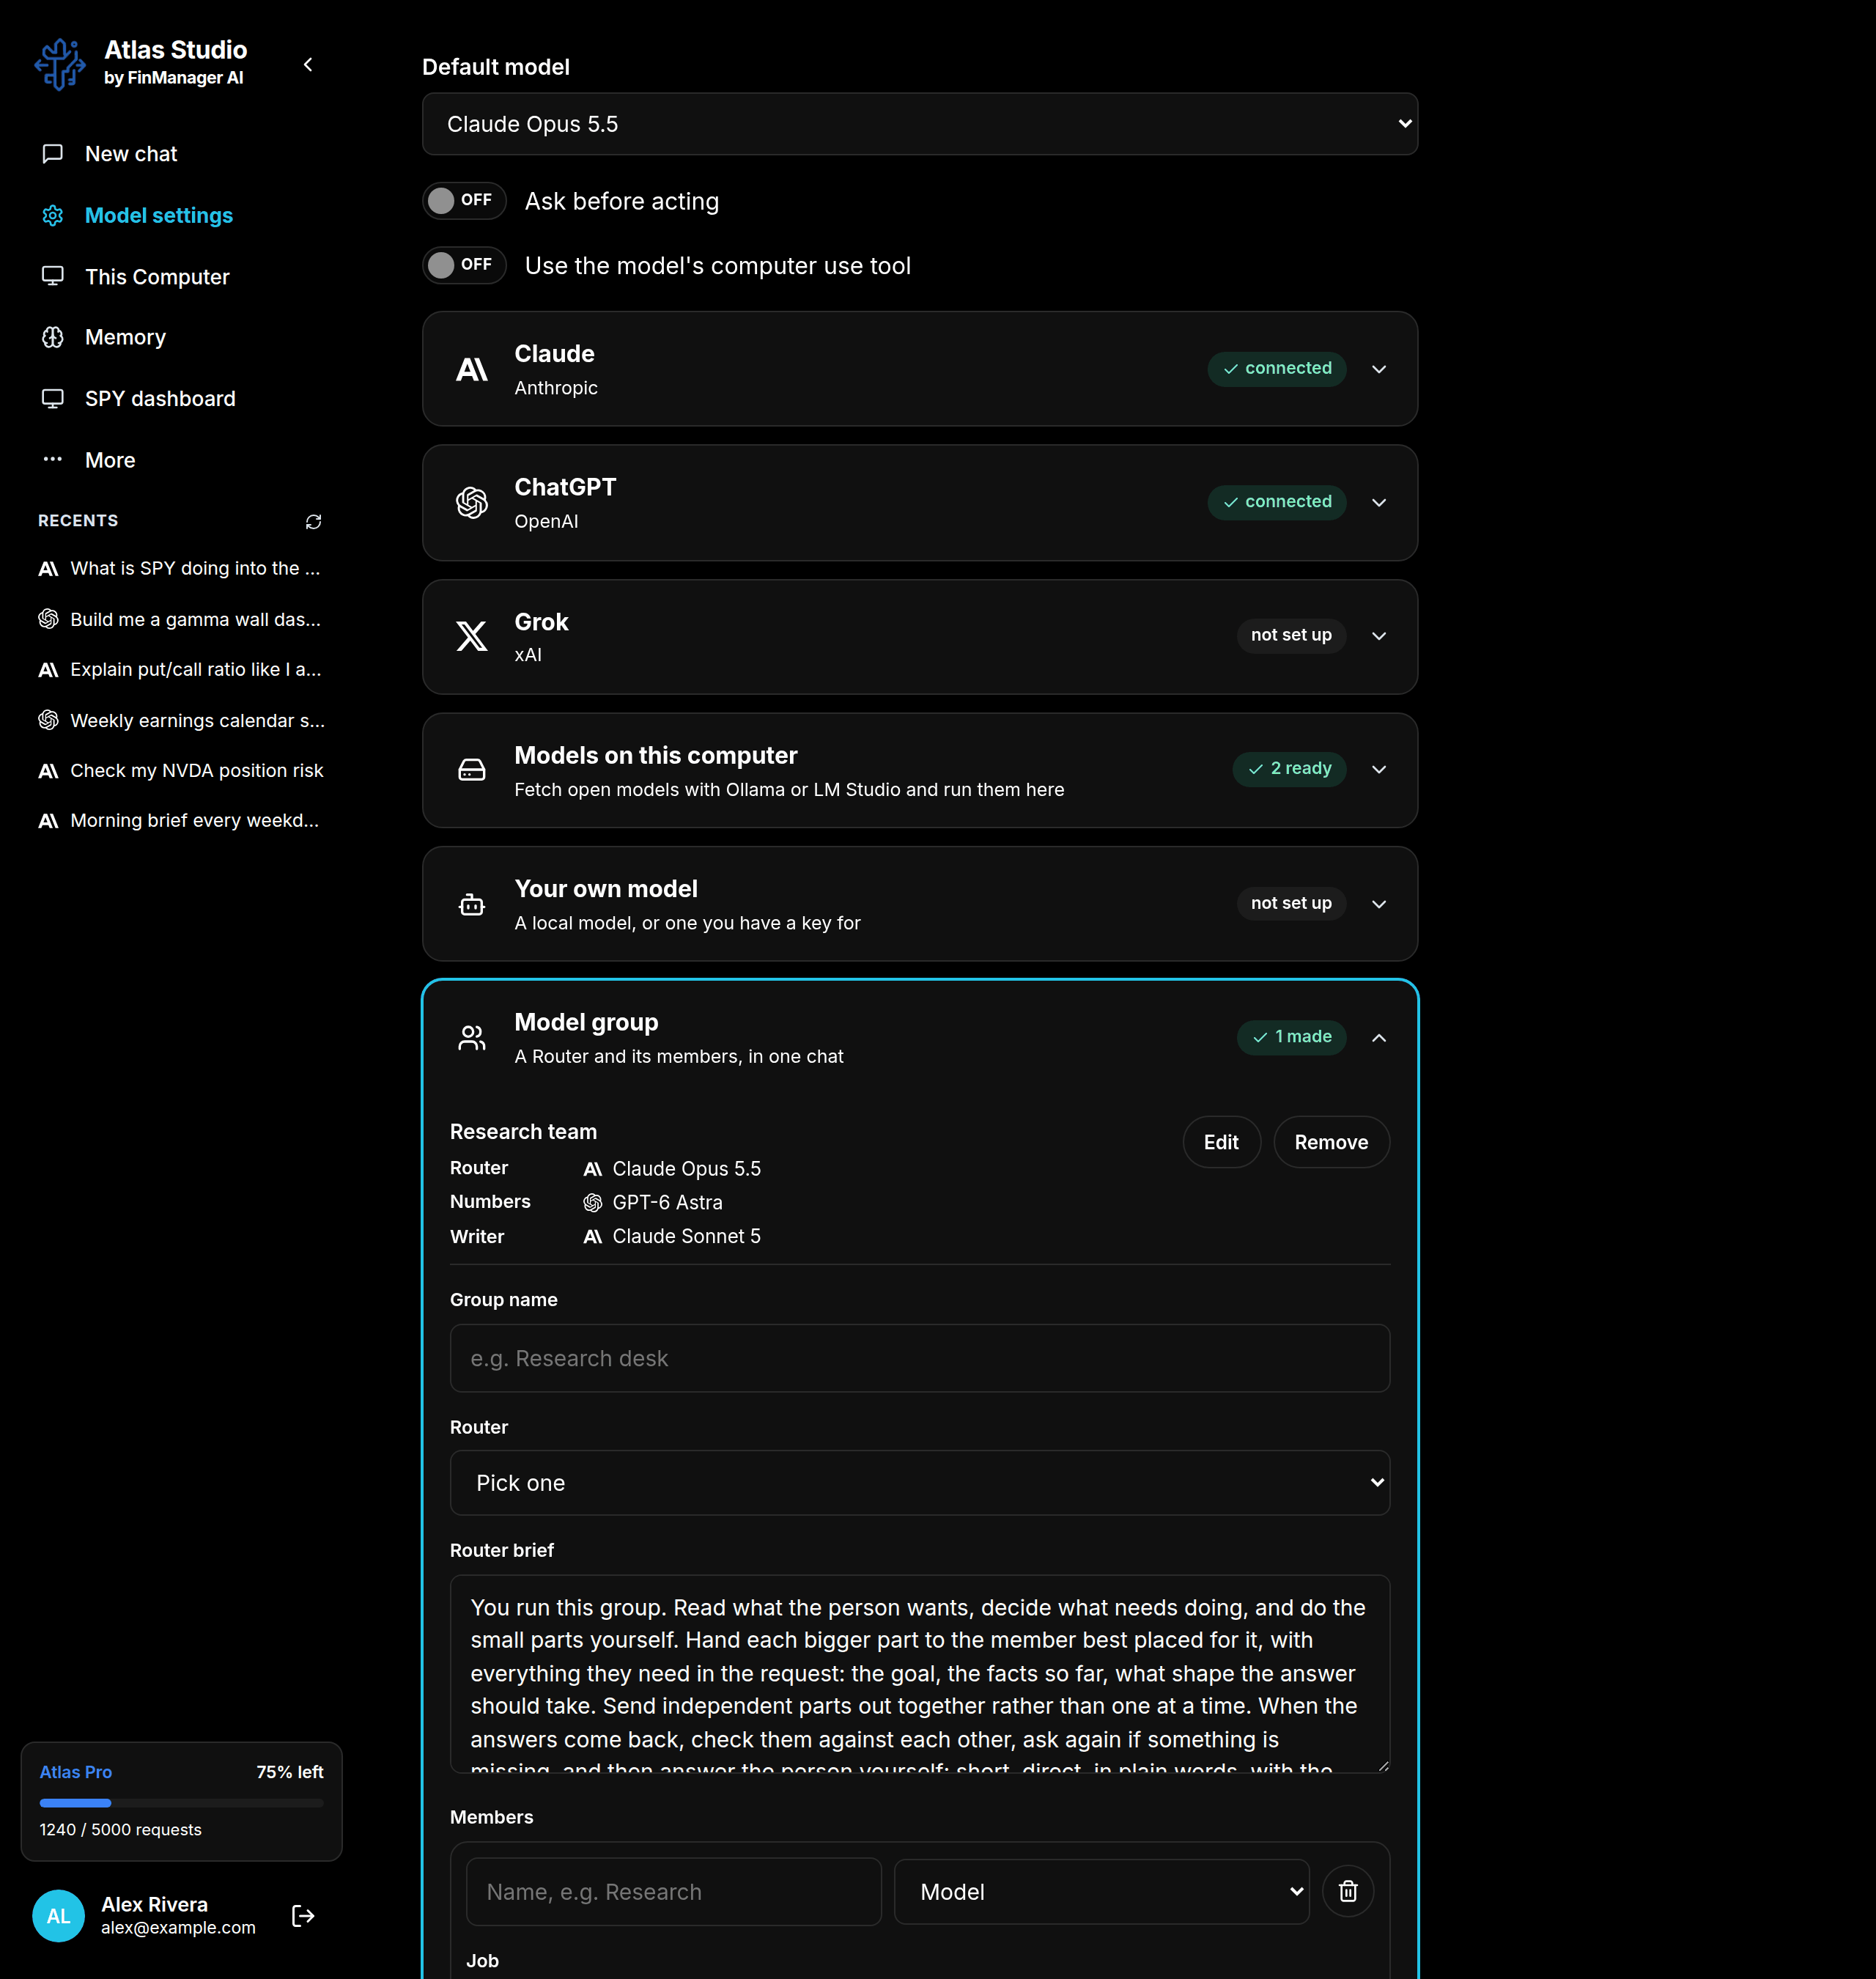
Task: Click inside the Router brief text area
Action: [920, 1674]
